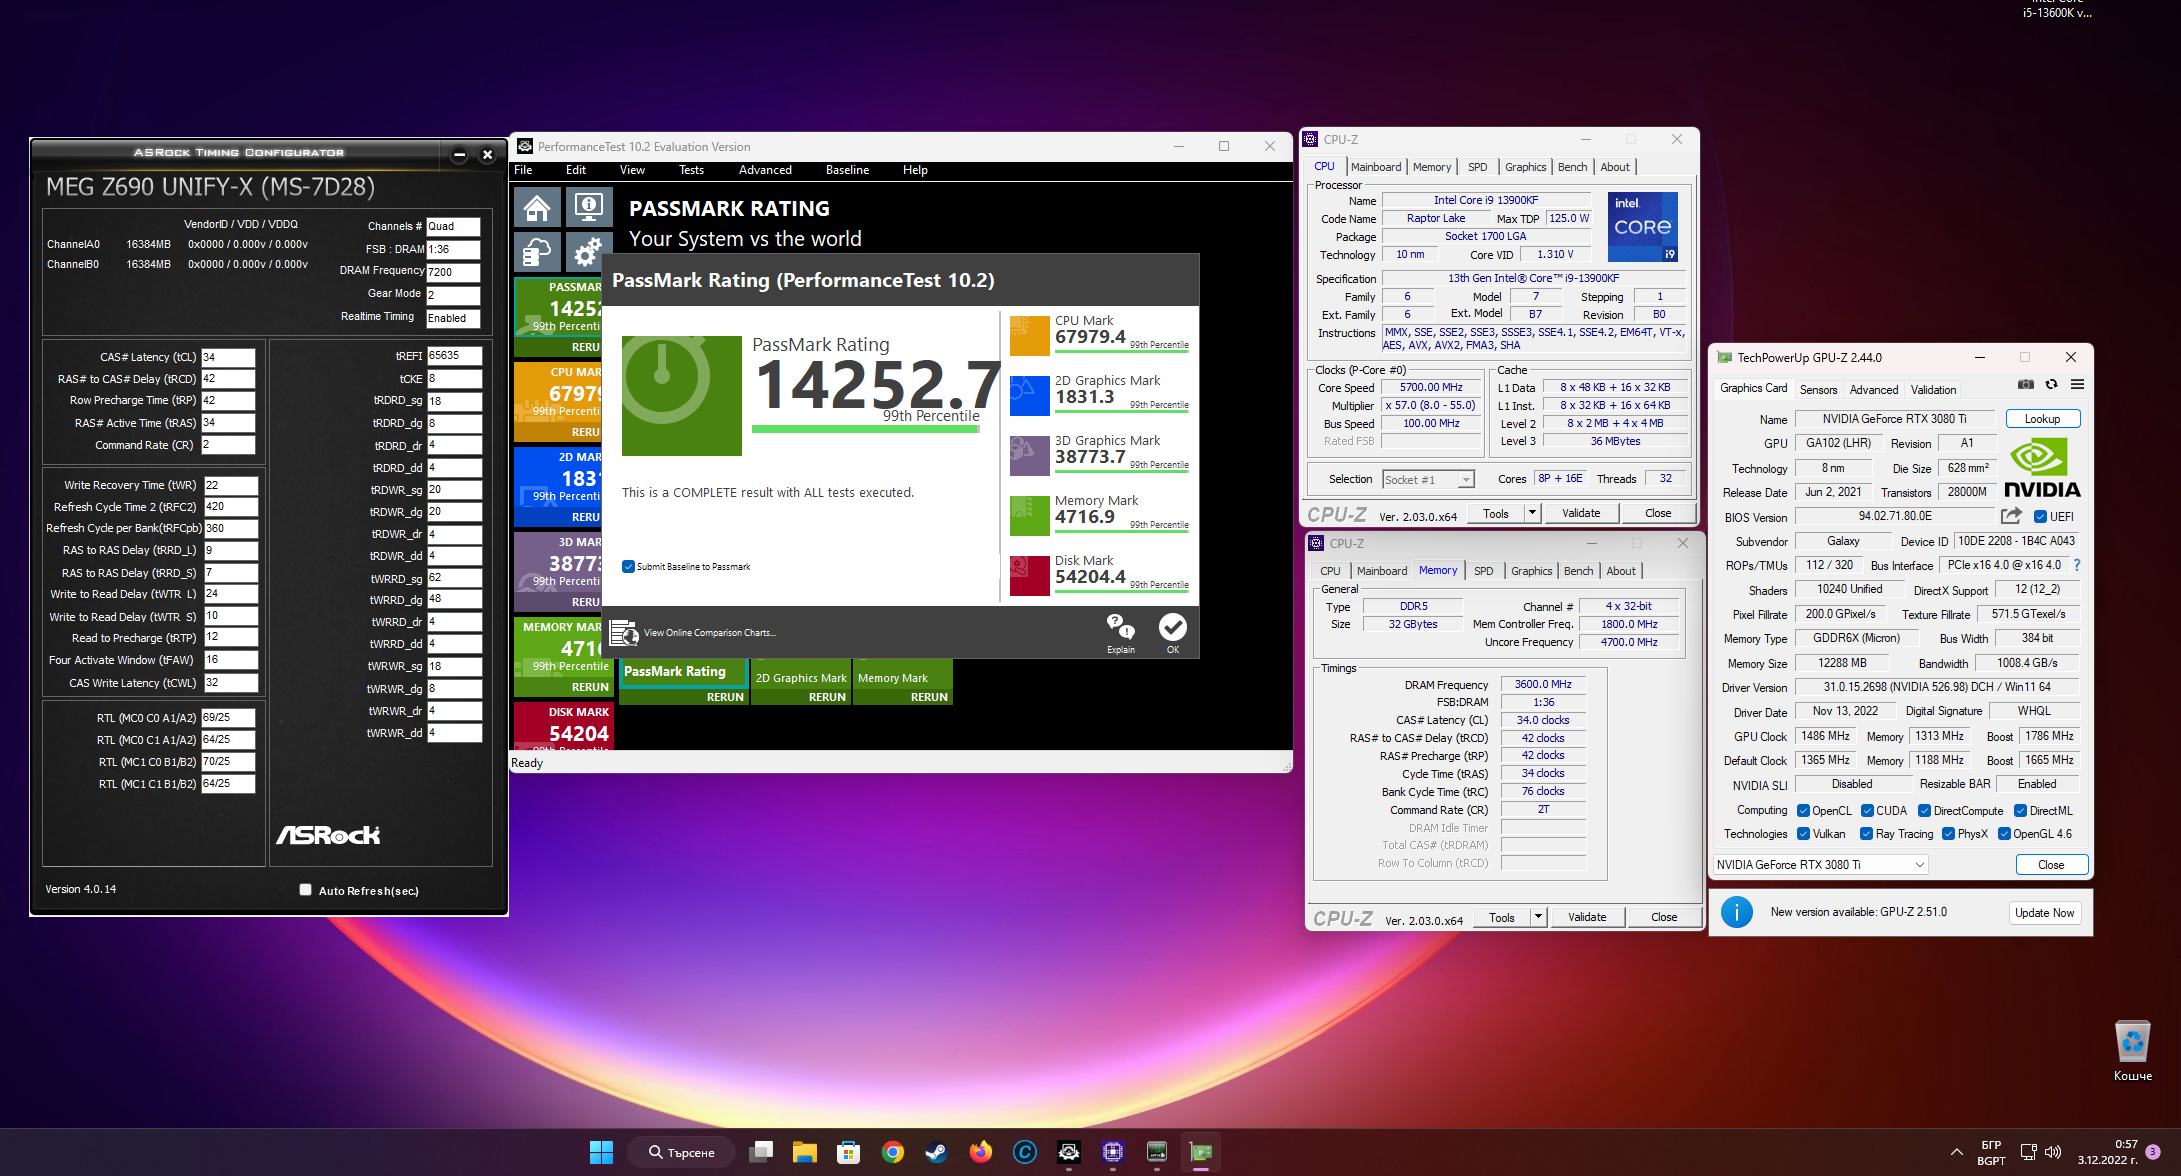Click Close button in lower CPU-Z
This screenshot has height=1176, width=2181.
tap(1664, 917)
